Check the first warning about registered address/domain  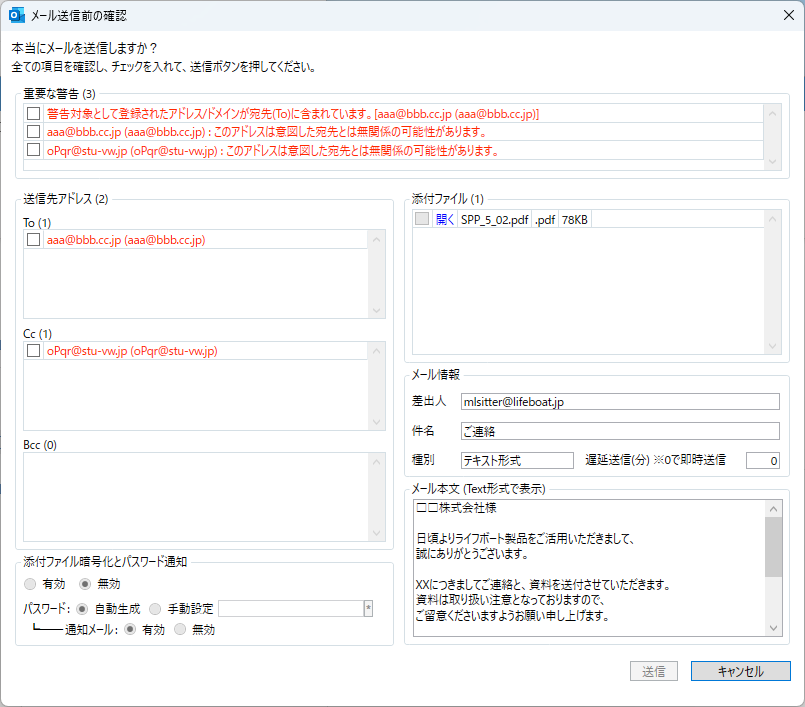pos(34,114)
